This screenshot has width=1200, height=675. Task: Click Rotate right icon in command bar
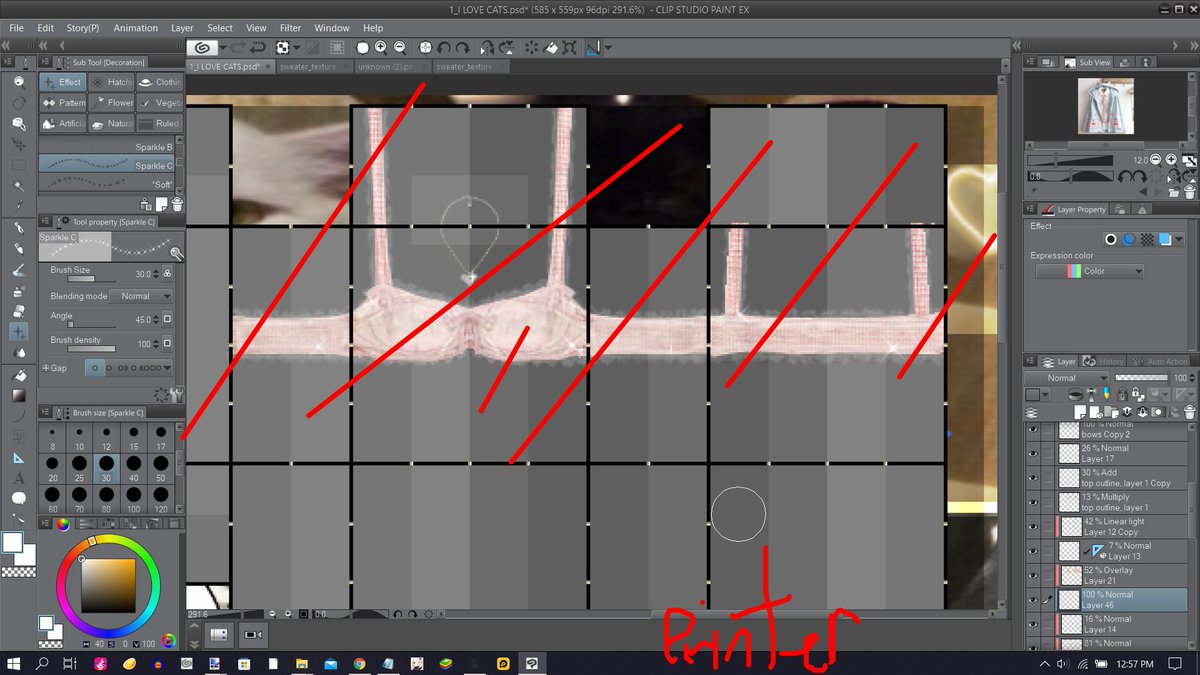pyautogui.click(x=461, y=47)
